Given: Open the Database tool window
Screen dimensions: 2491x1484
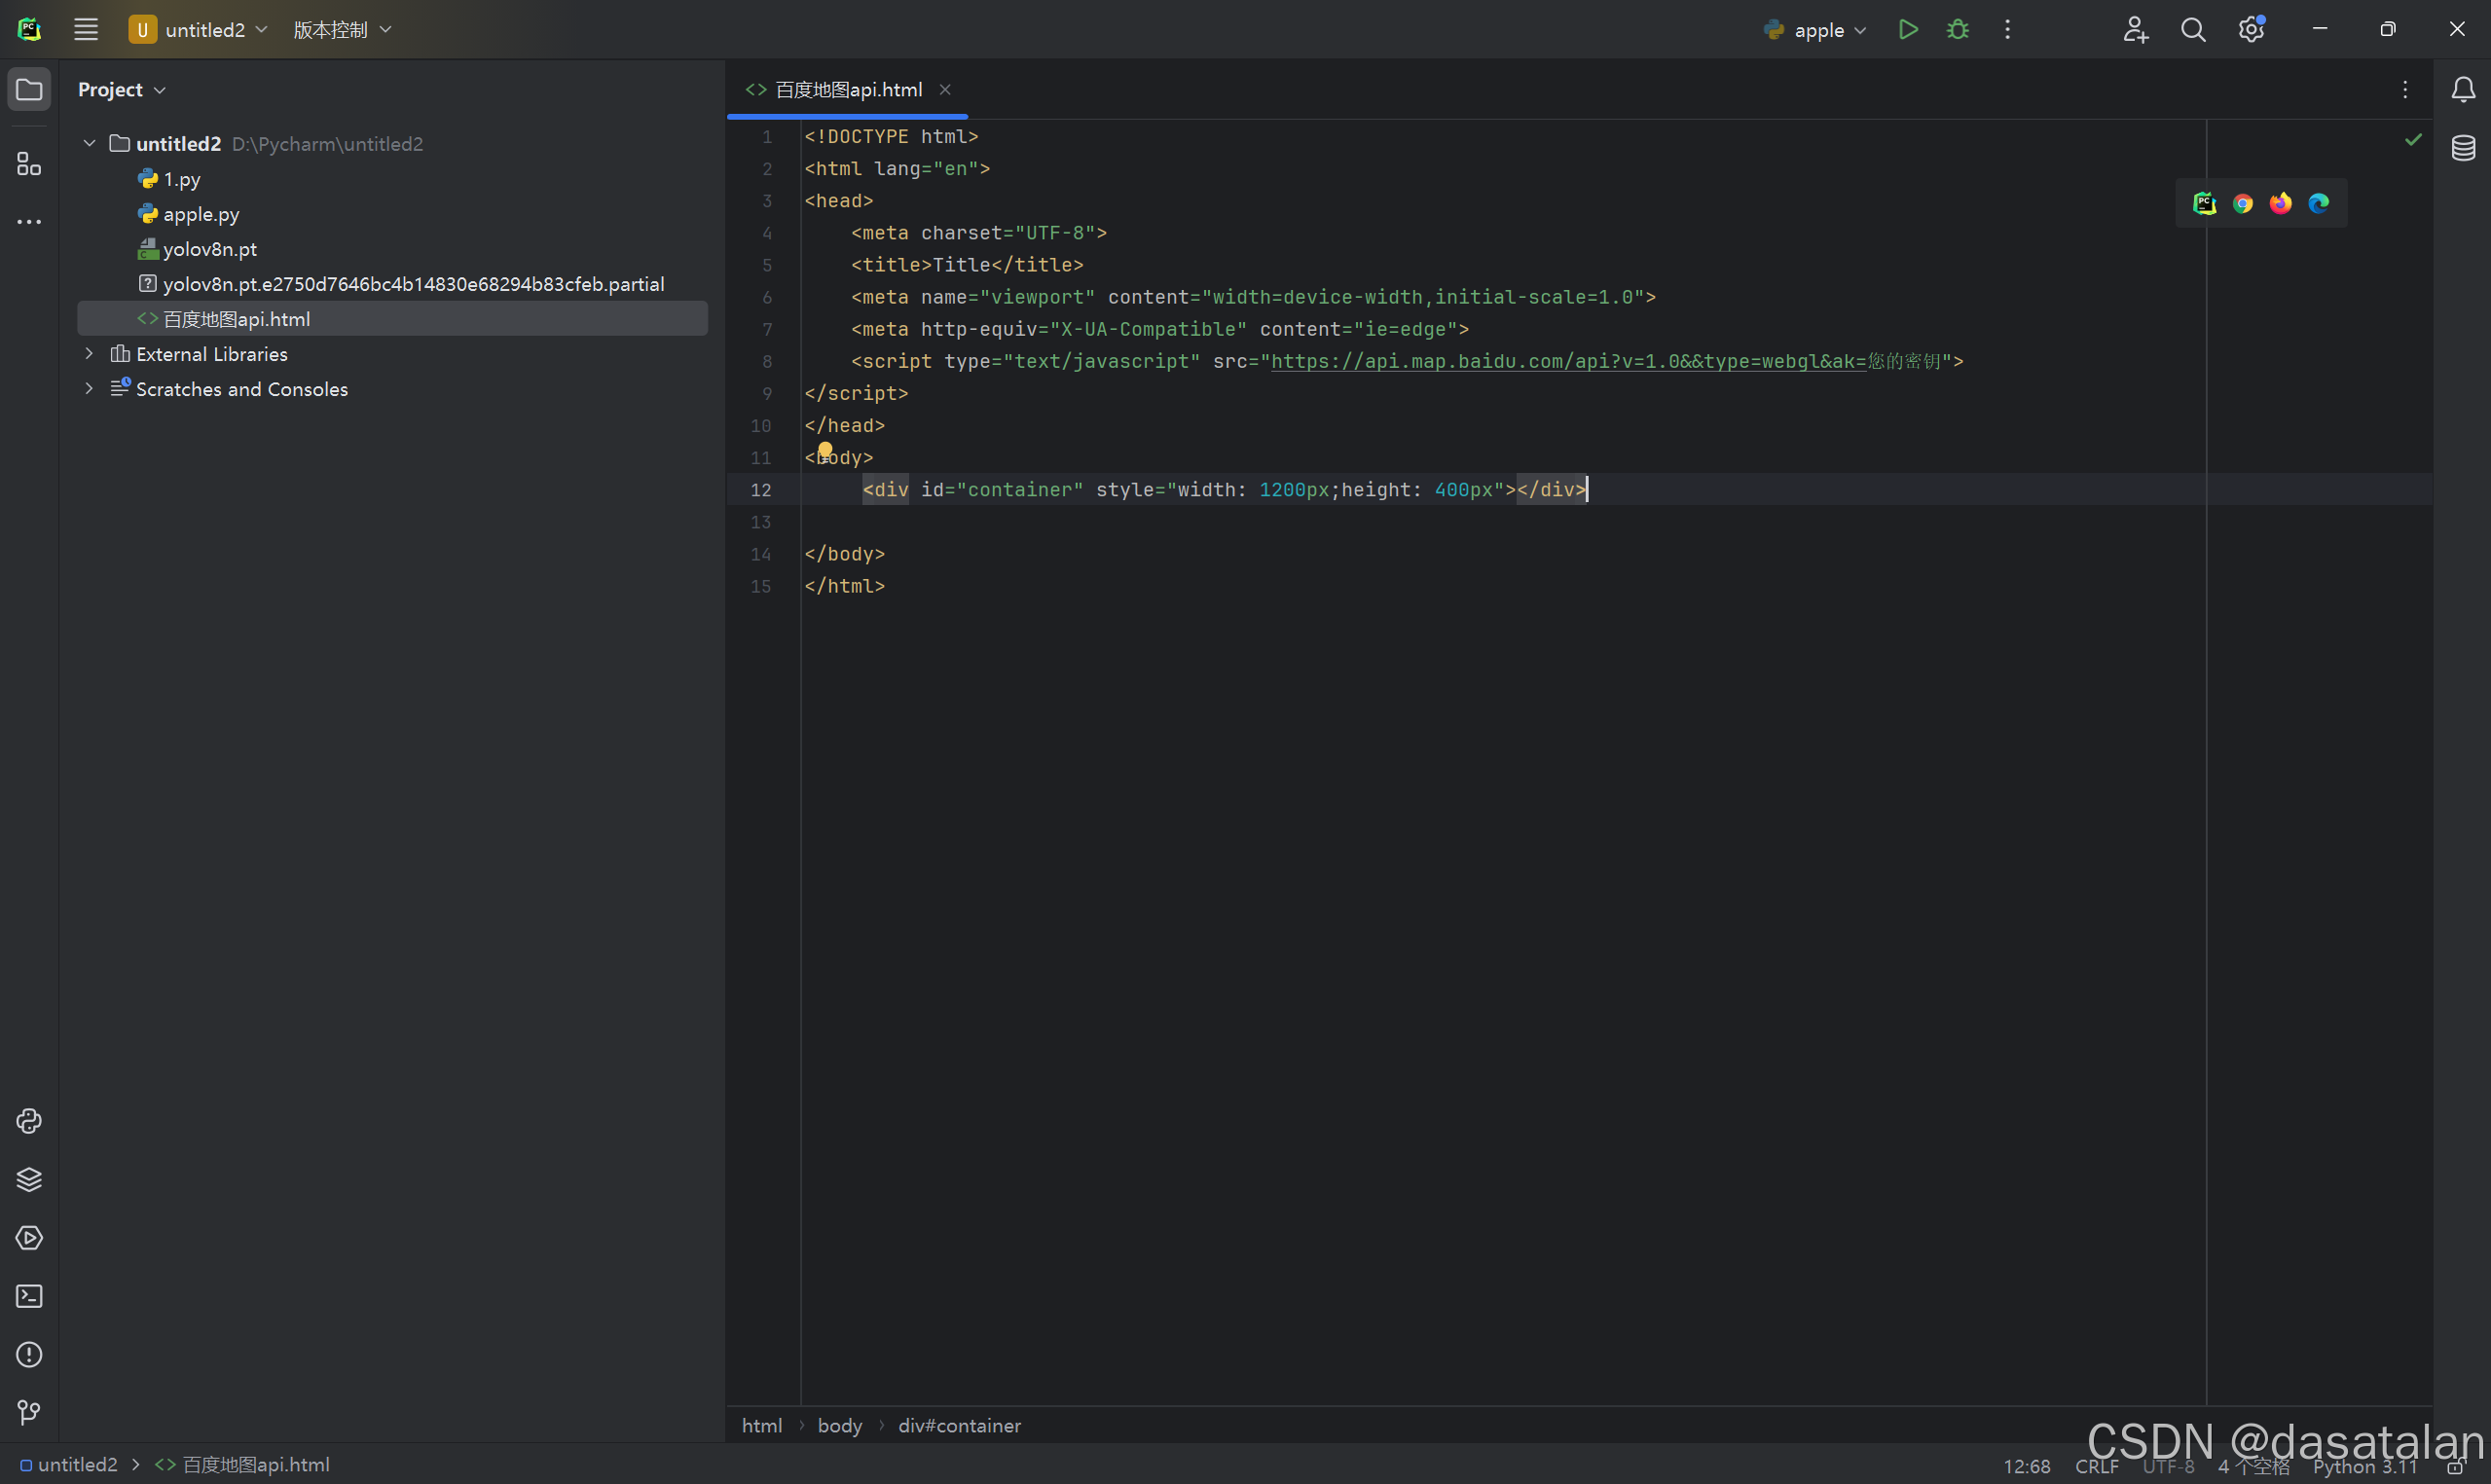Looking at the screenshot, I should point(2463,148).
